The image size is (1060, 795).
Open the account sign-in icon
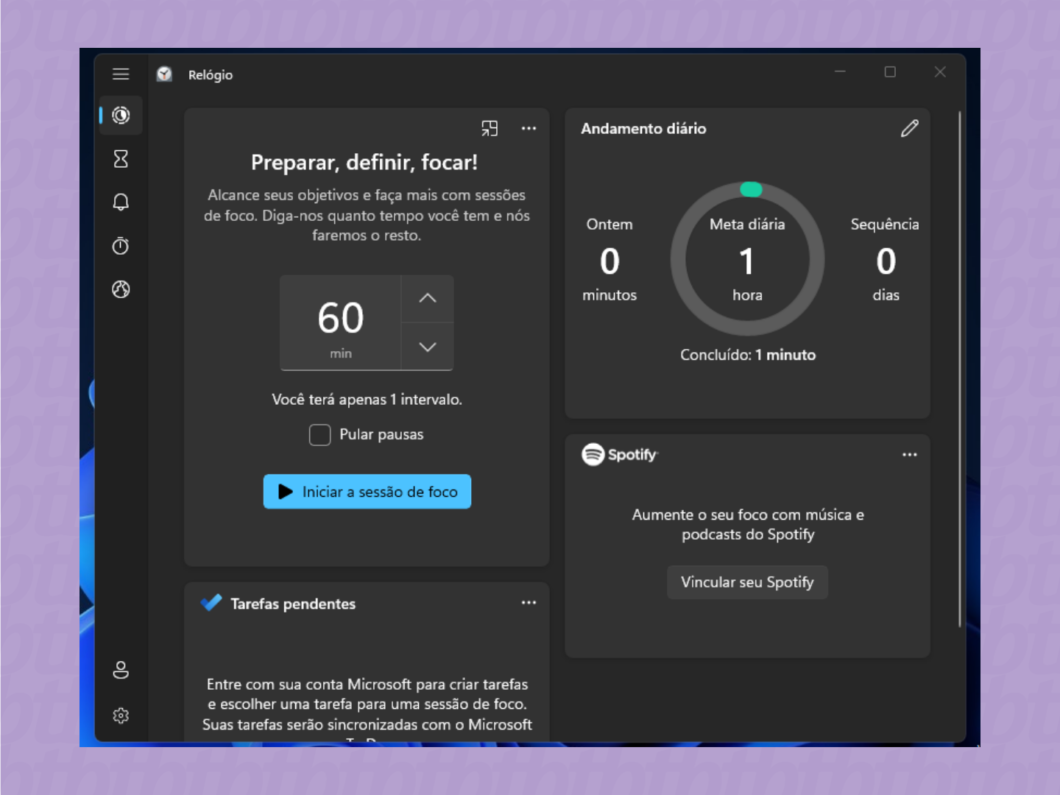click(x=120, y=670)
